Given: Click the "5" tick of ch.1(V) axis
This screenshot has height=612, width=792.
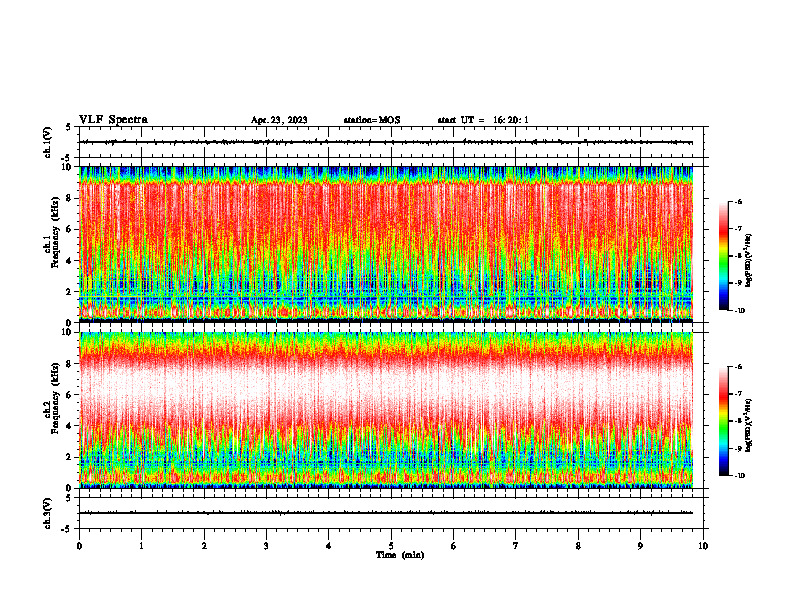Looking at the screenshot, I should coord(69,127).
